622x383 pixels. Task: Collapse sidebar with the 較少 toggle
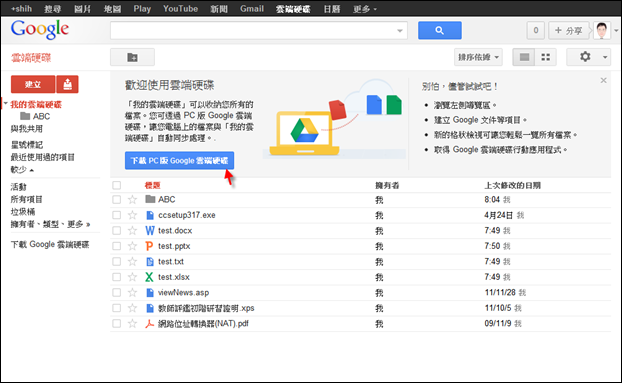click(22, 170)
